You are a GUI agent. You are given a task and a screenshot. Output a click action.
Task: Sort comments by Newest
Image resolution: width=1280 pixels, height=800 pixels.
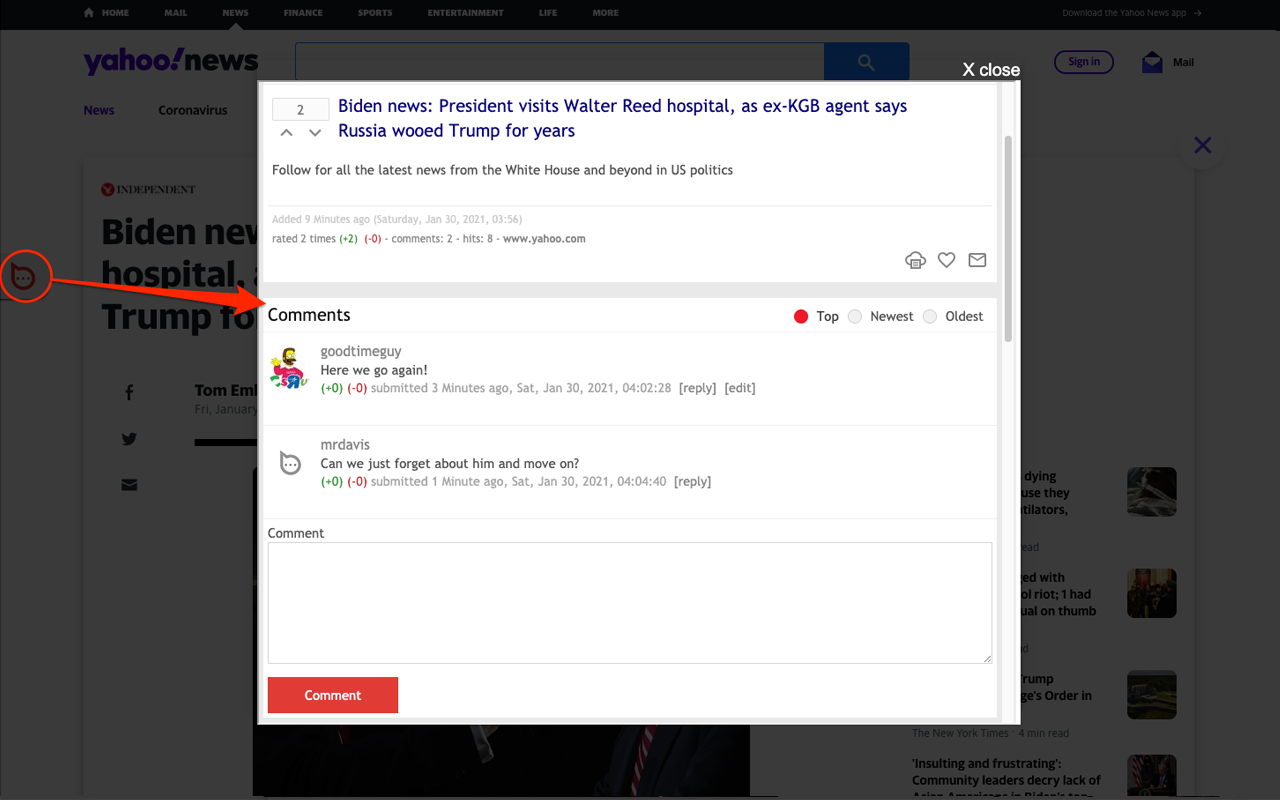coord(855,316)
